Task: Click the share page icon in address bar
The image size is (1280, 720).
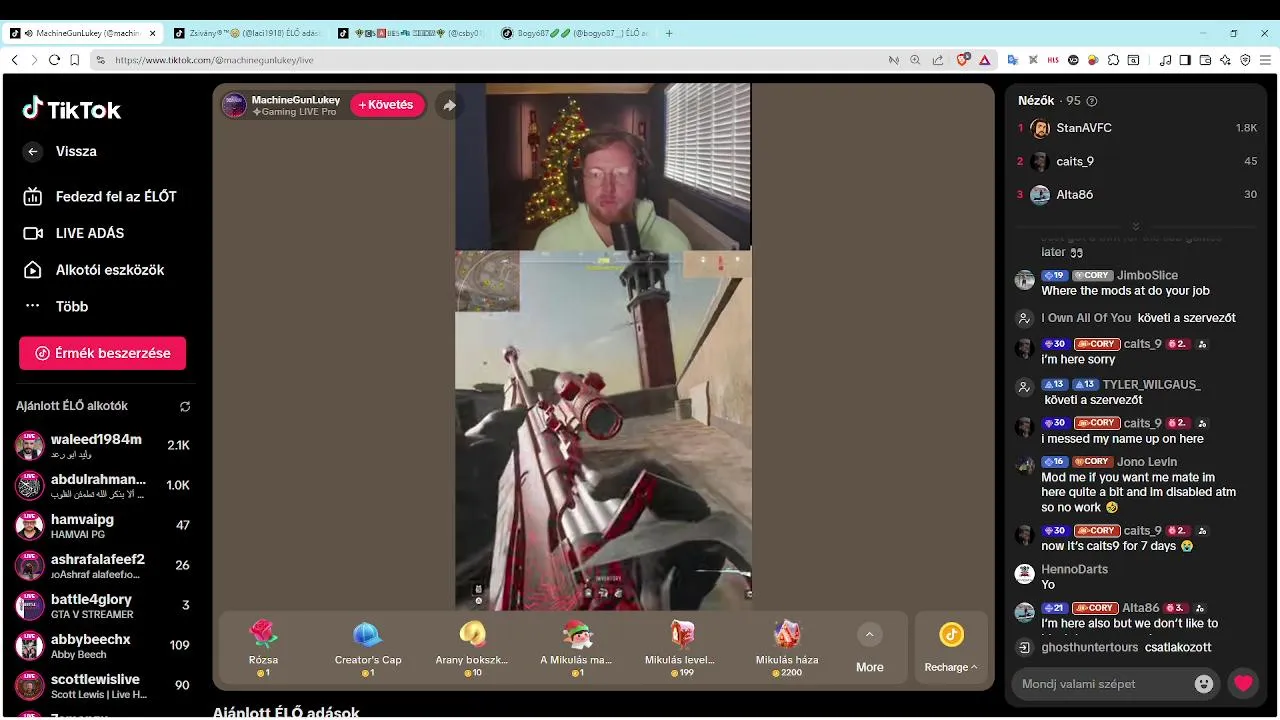Action: coord(937,60)
